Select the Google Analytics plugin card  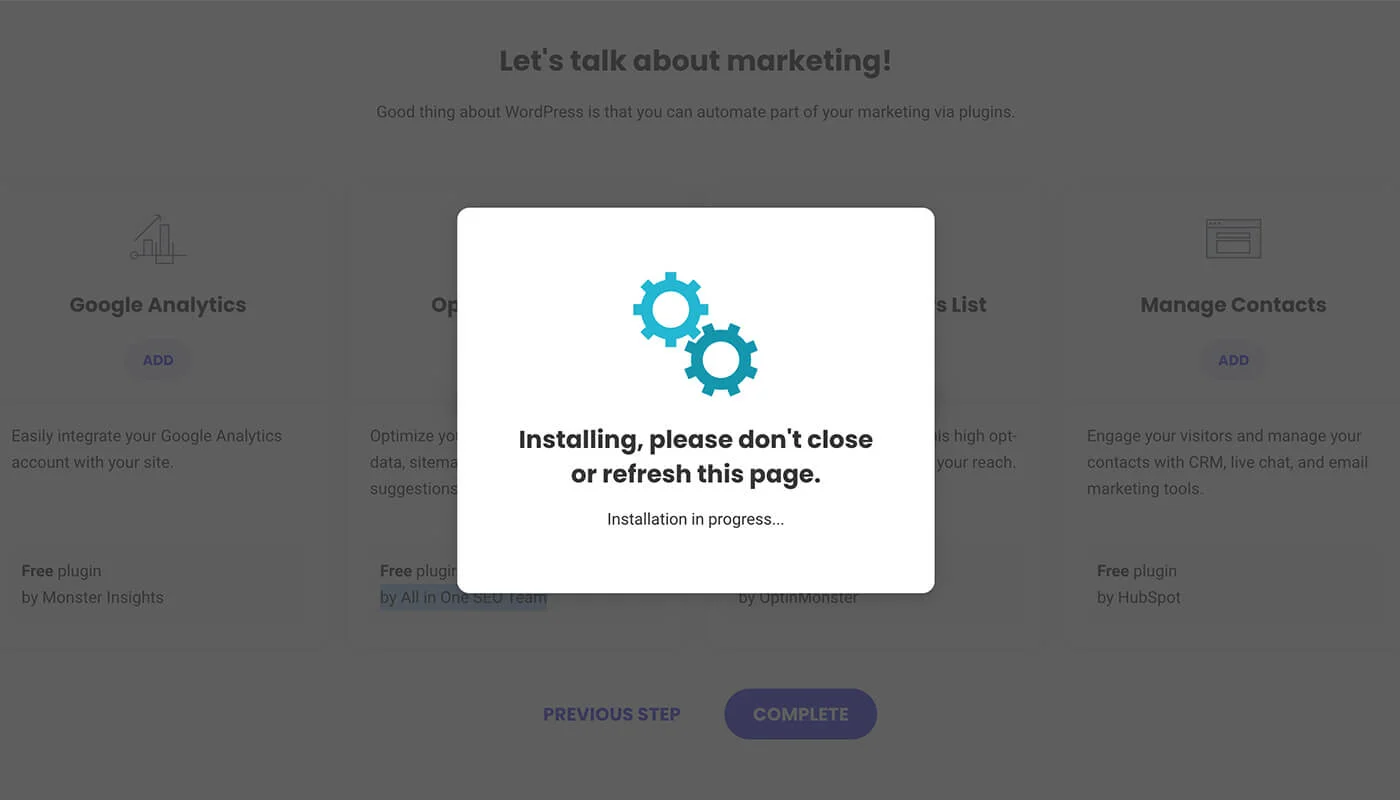[x=157, y=410]
